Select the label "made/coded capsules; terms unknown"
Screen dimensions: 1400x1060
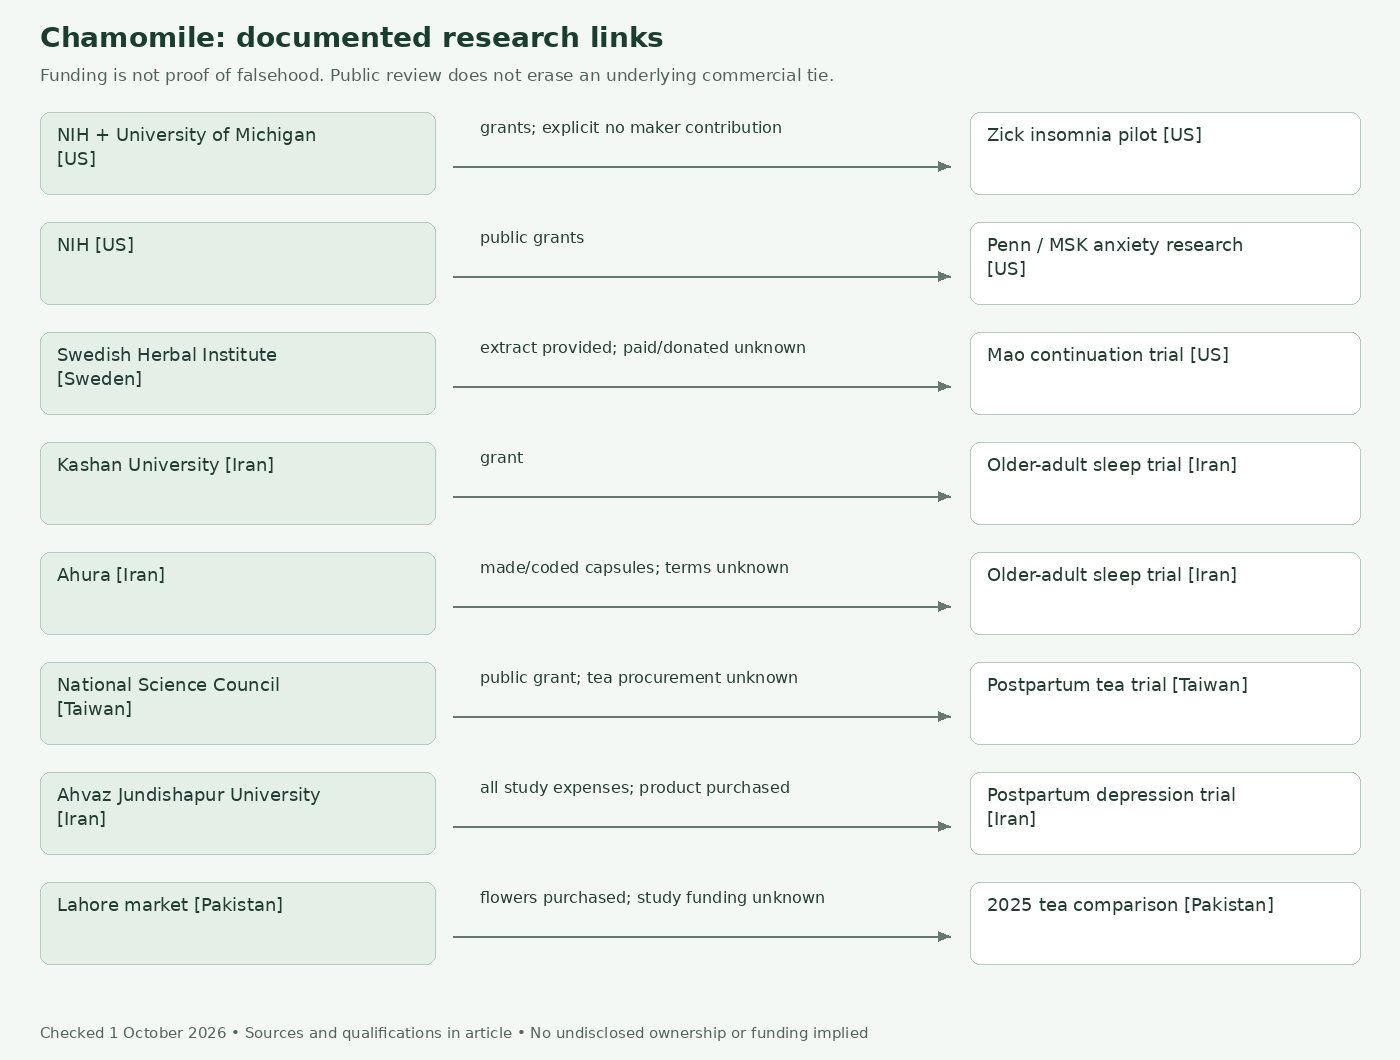coord(634,568)
